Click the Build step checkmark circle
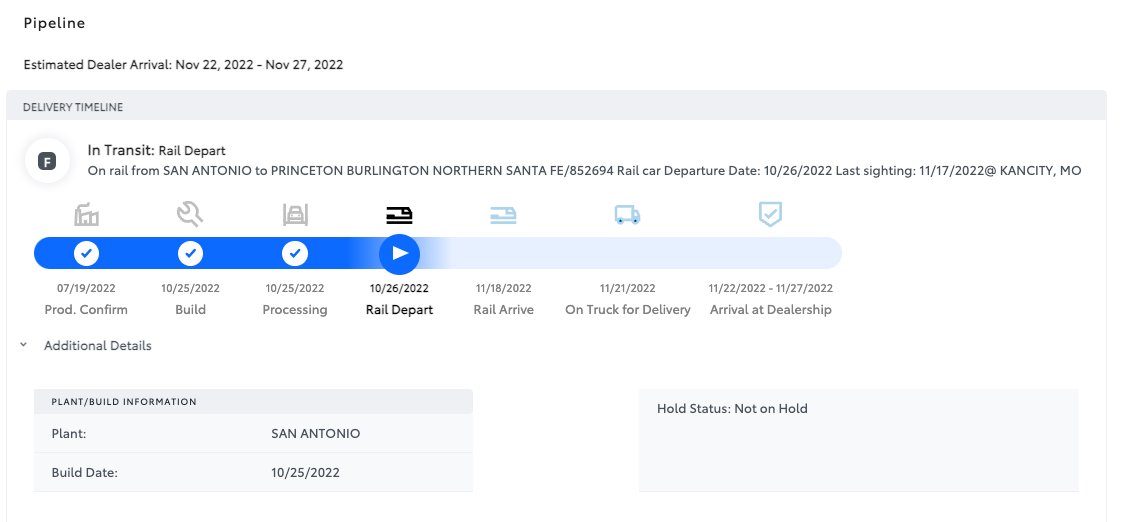The height and width of the screenshot is (522, 1127). coord(190,253)
